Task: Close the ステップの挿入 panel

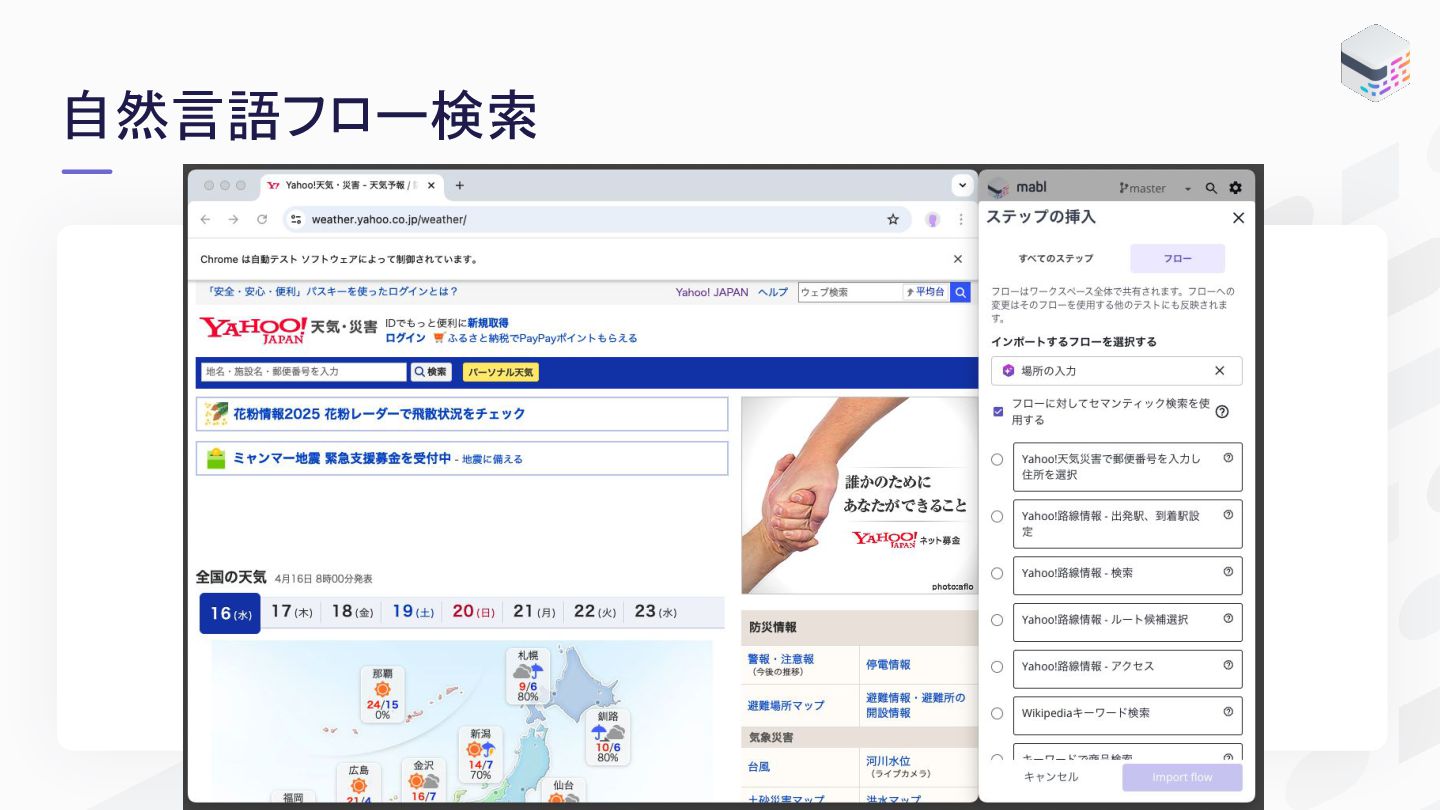Action: tap(1238, 218)
